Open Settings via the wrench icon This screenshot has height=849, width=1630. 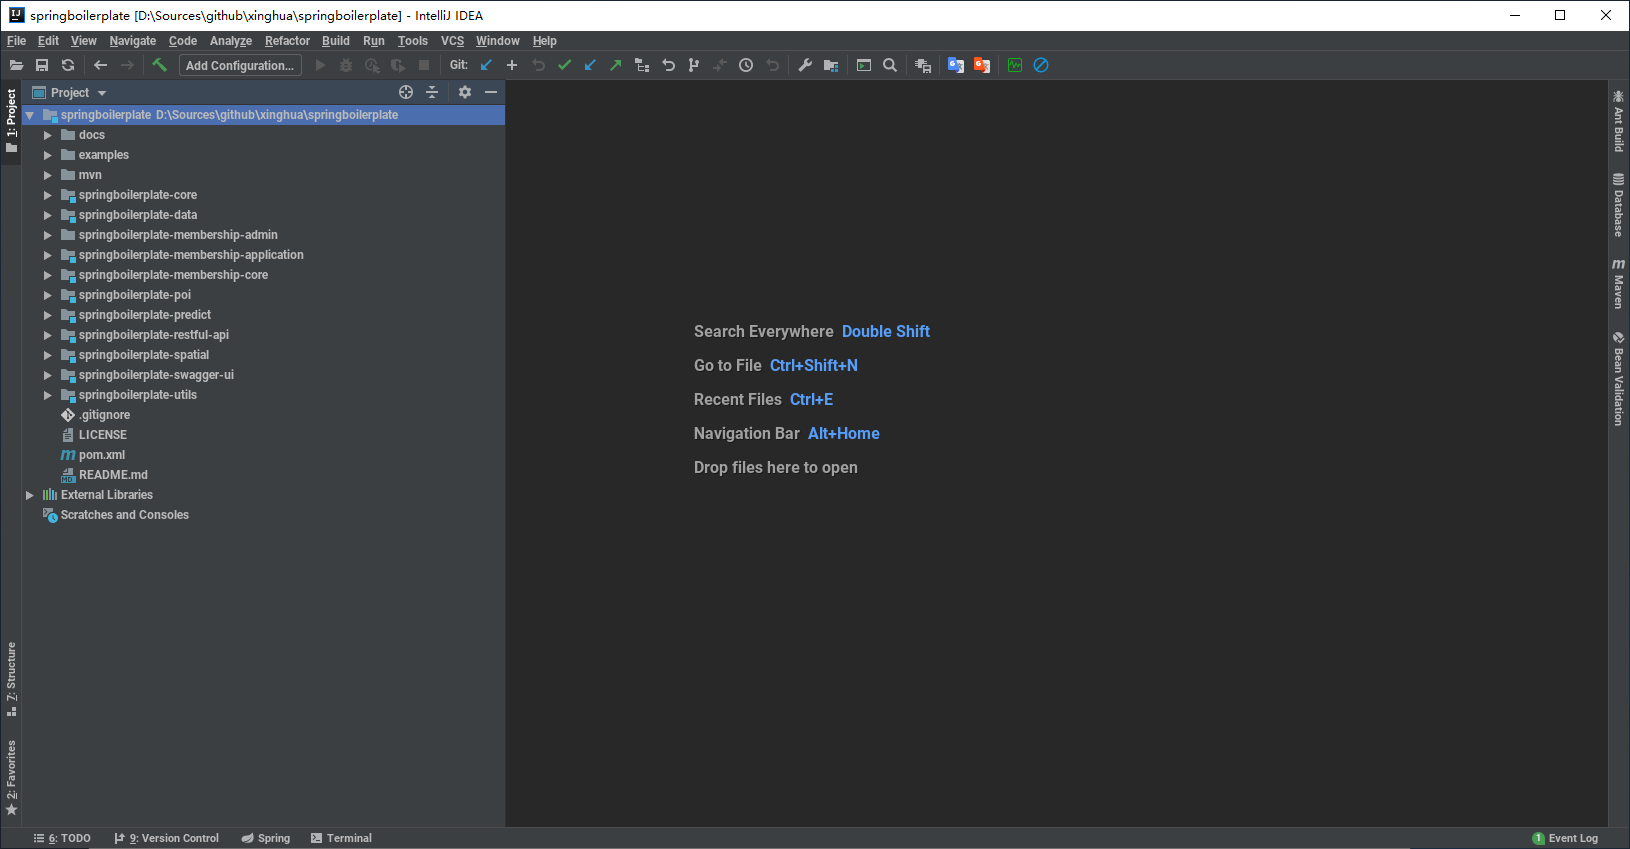pos(805,65)
